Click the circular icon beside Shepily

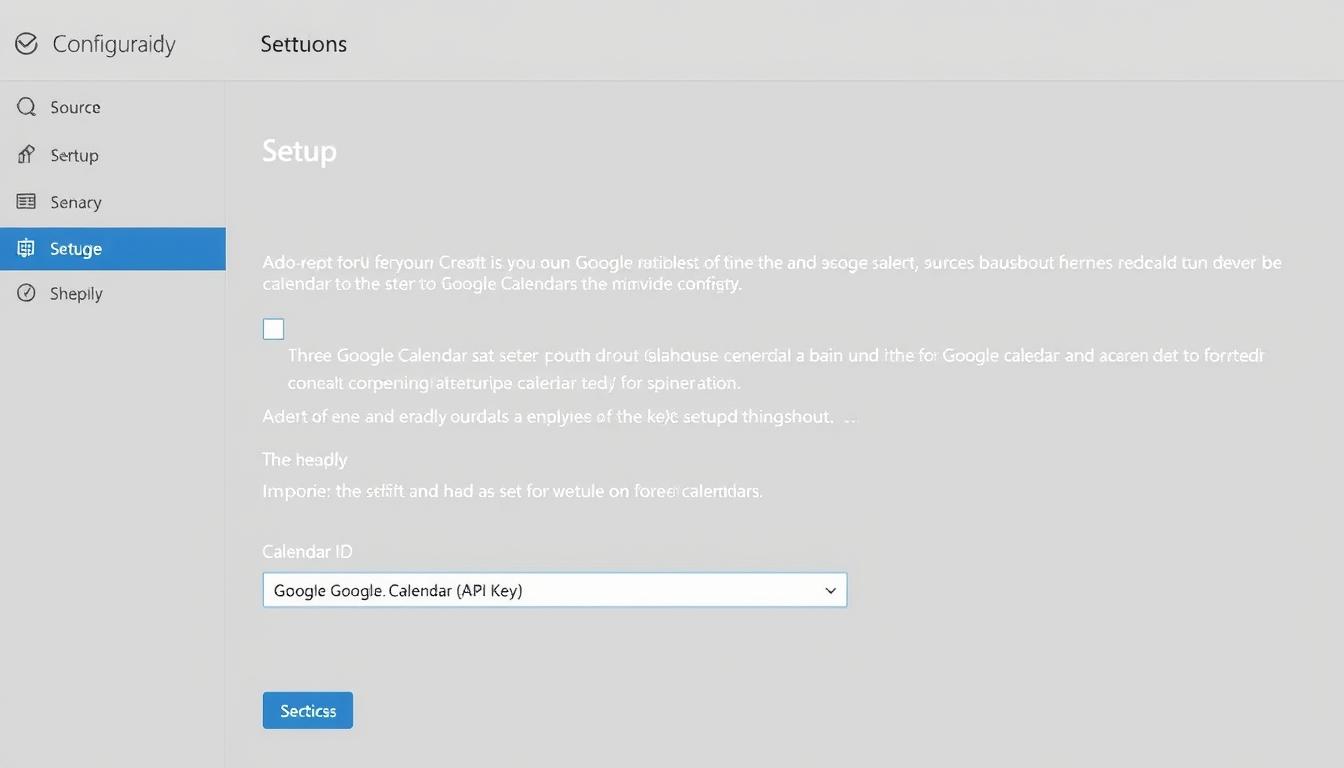point(26,293)
